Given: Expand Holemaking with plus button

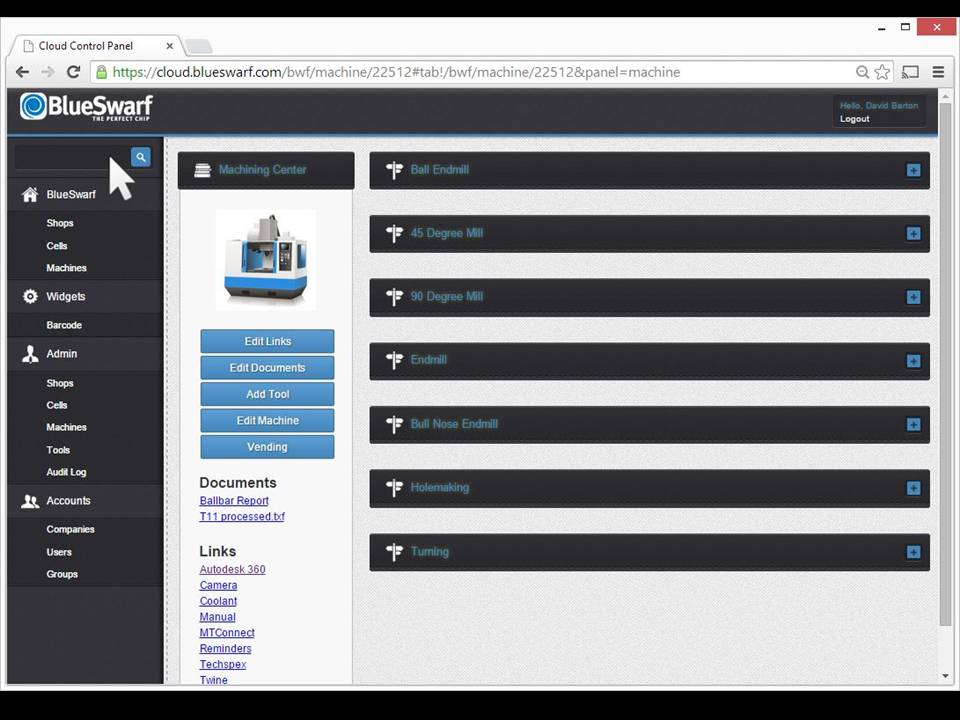Looking at the screenshot, I should tap(913, 489).
